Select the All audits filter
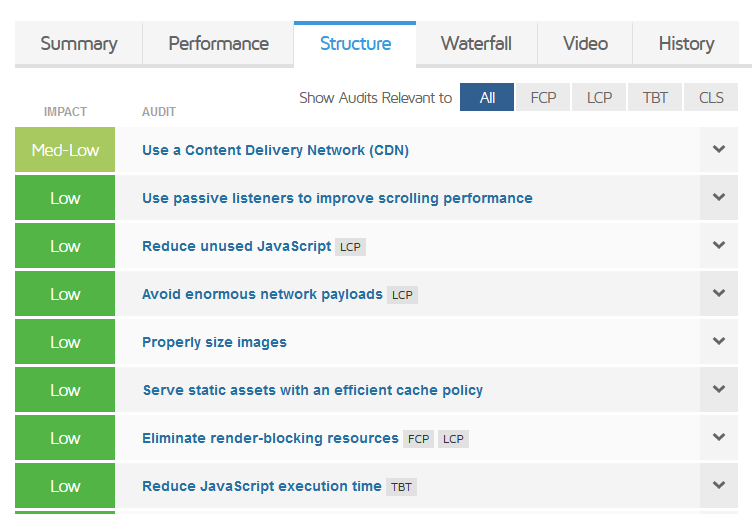 point(487,97)
